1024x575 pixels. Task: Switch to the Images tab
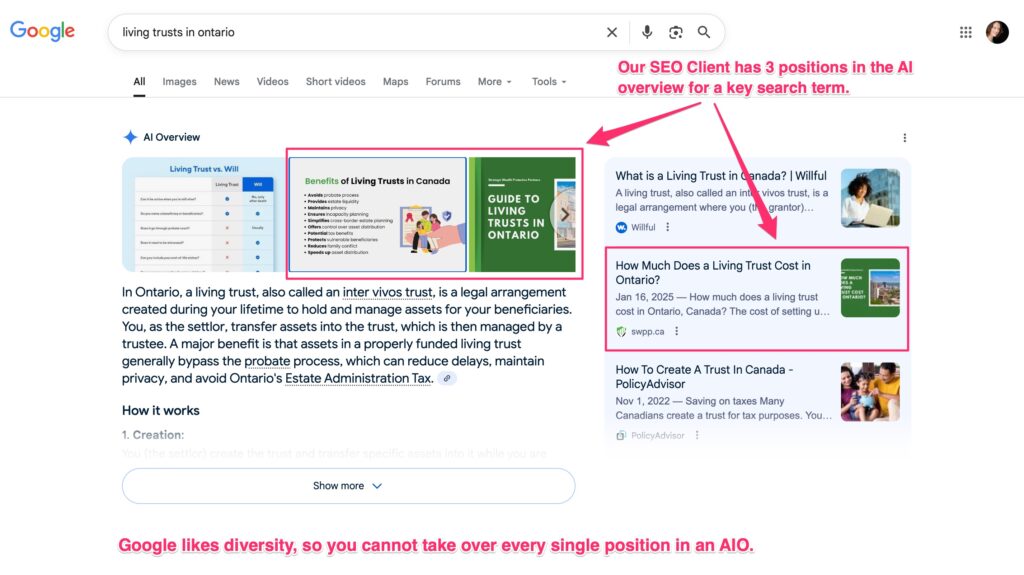179,82
